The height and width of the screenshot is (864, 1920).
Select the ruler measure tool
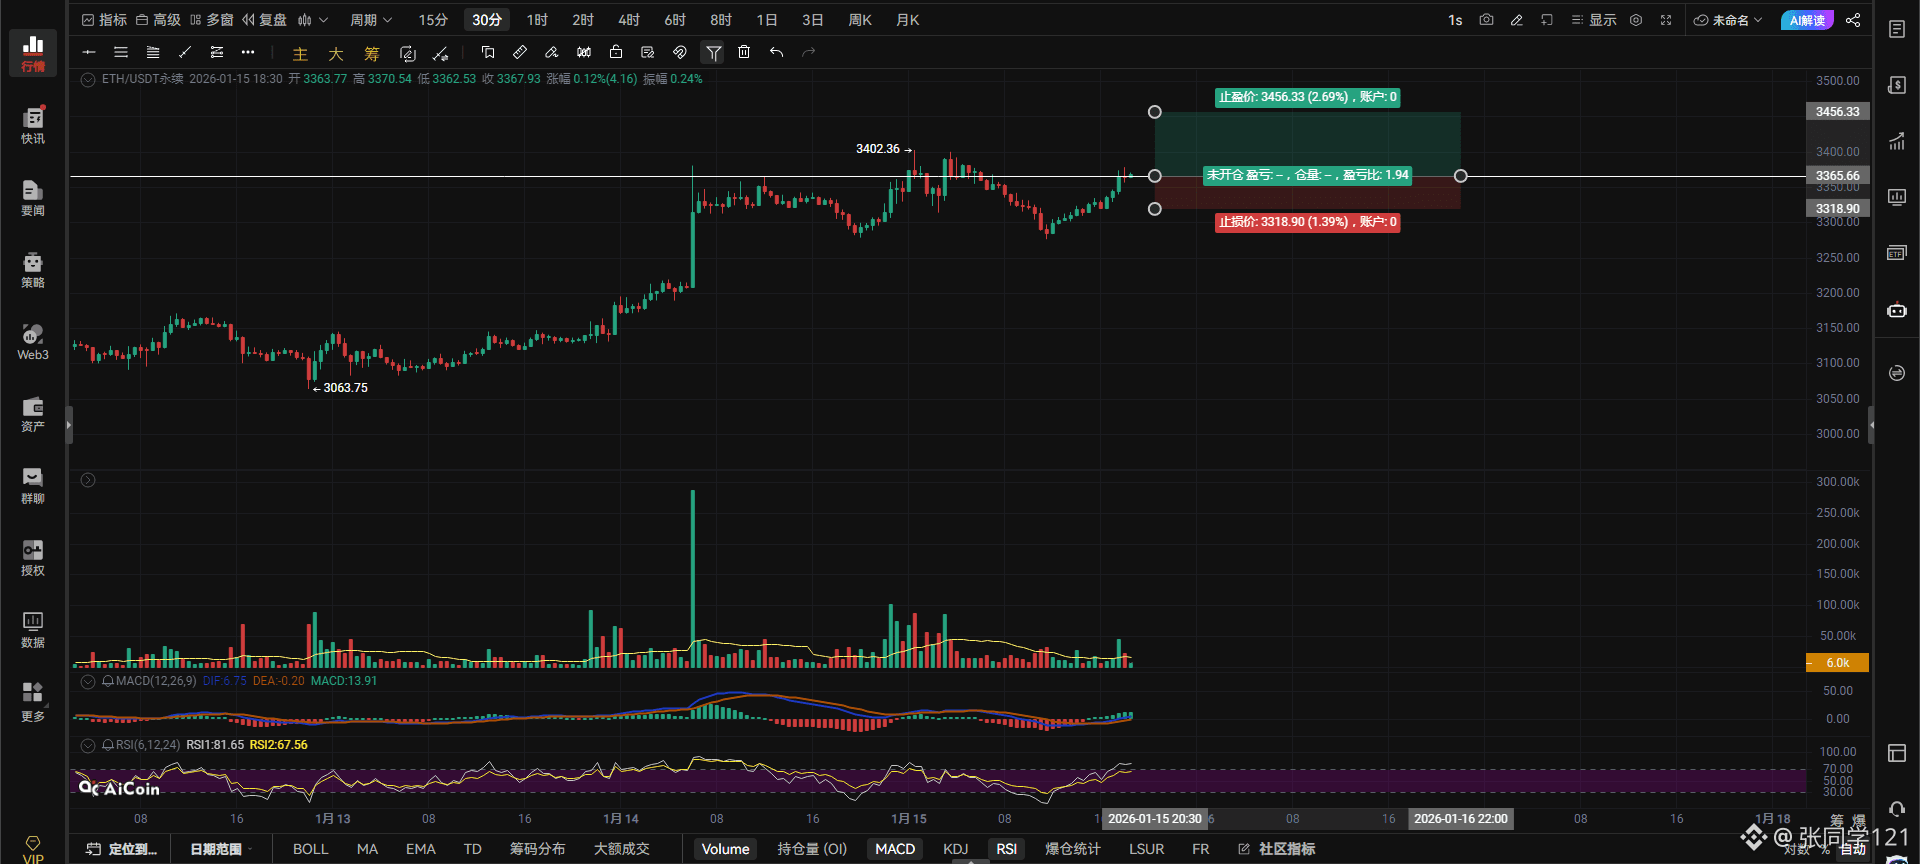519,52
